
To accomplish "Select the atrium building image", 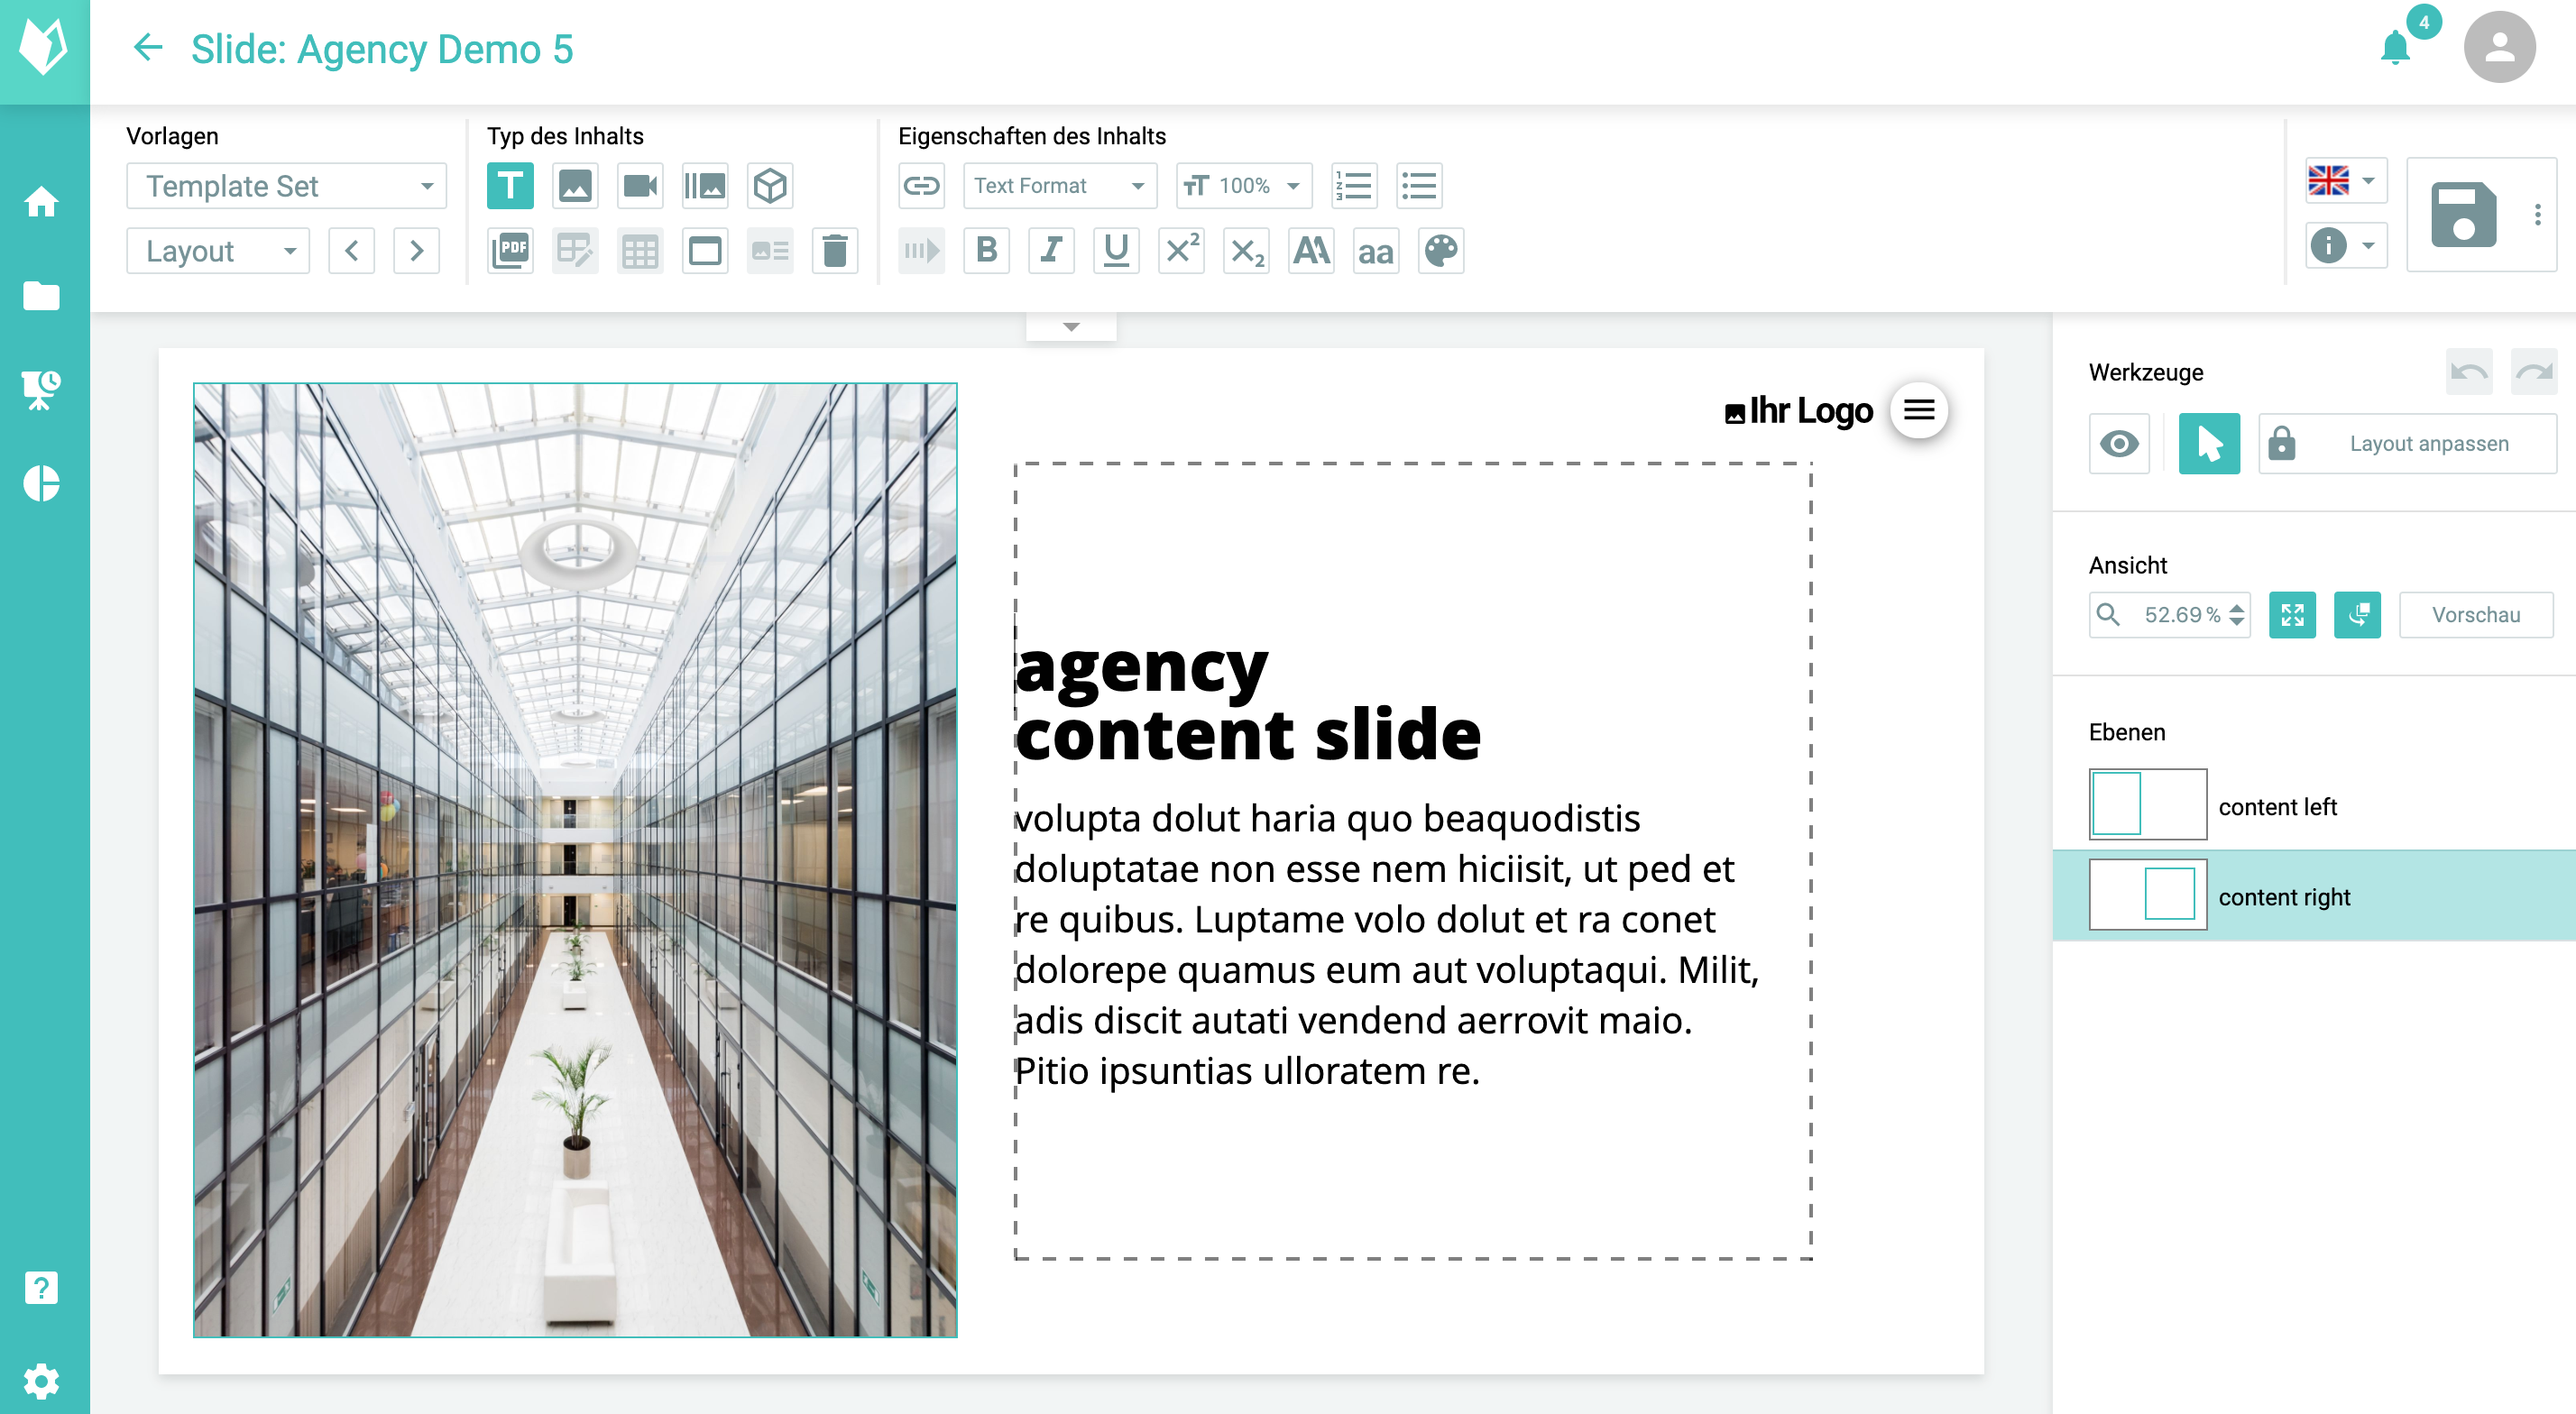I will tap(575, 860).
